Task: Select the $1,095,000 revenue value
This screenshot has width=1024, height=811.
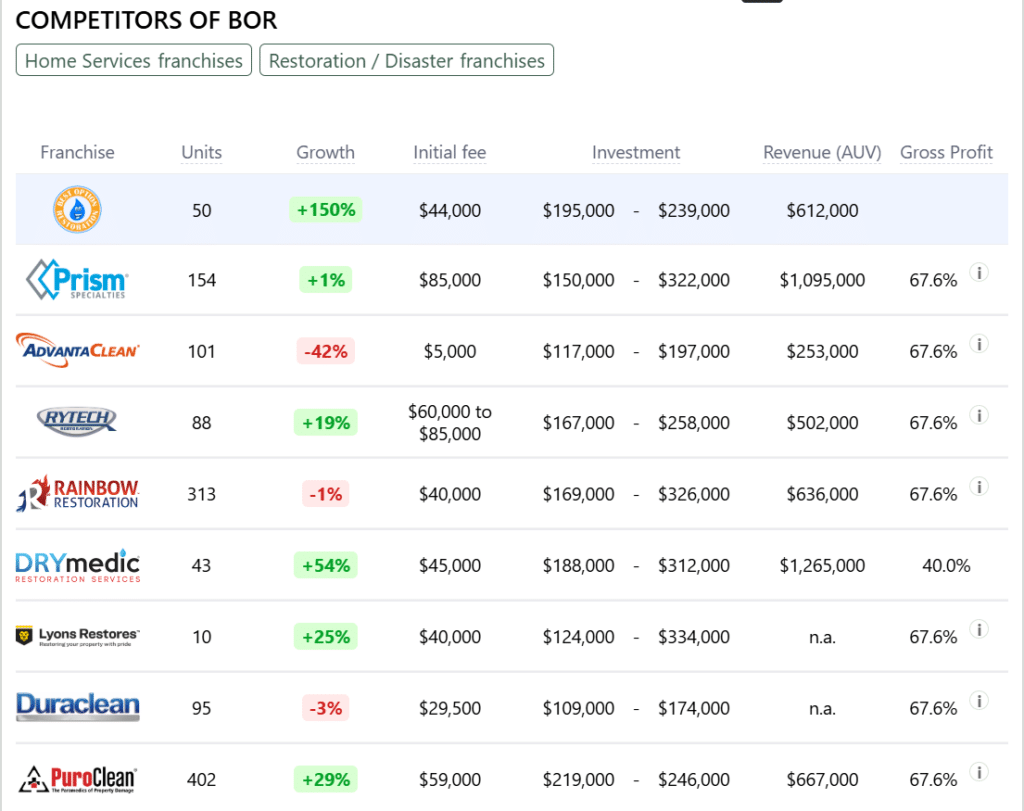Action: pyautogui.click(x=822, y=280)
